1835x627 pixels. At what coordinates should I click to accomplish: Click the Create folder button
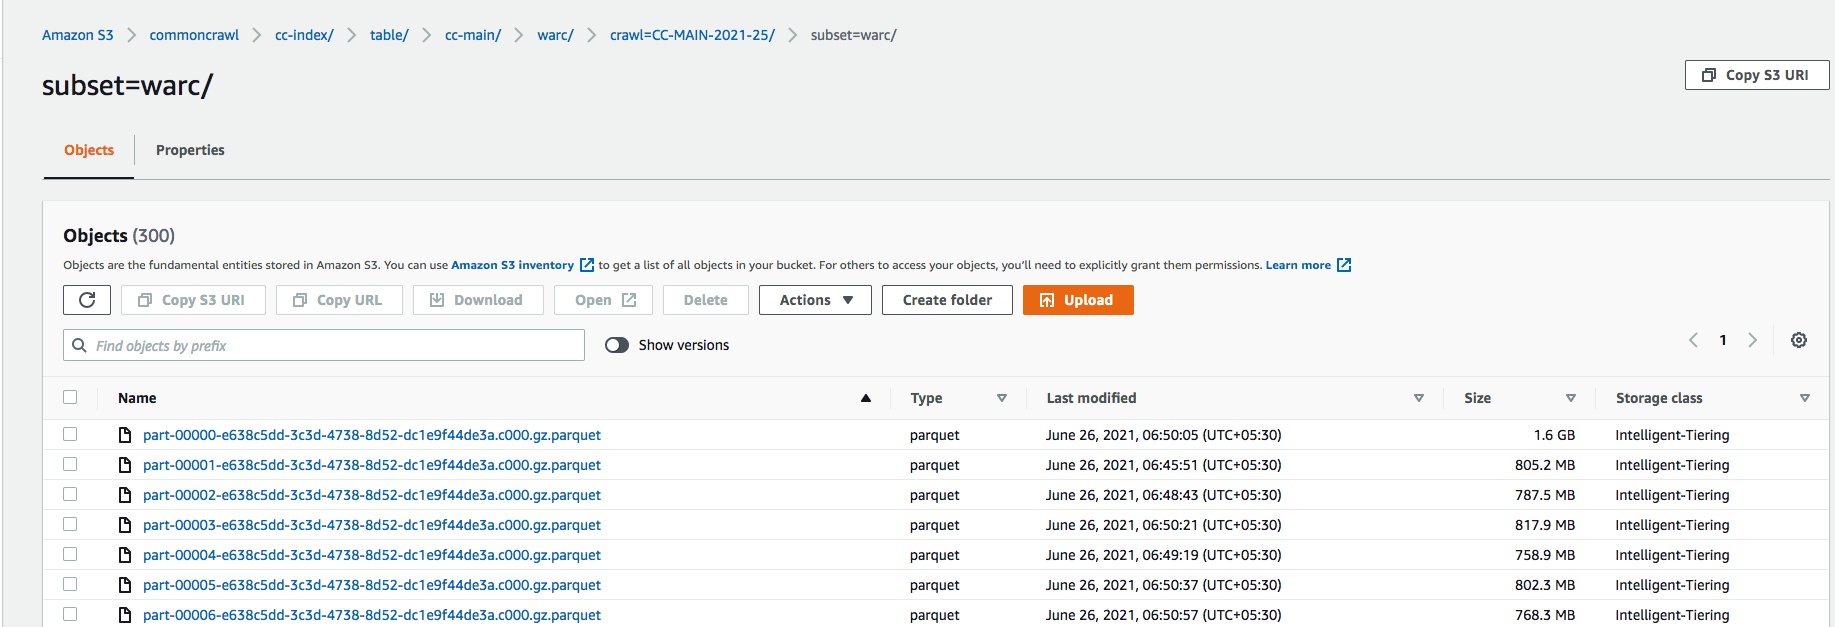point(947,300)
